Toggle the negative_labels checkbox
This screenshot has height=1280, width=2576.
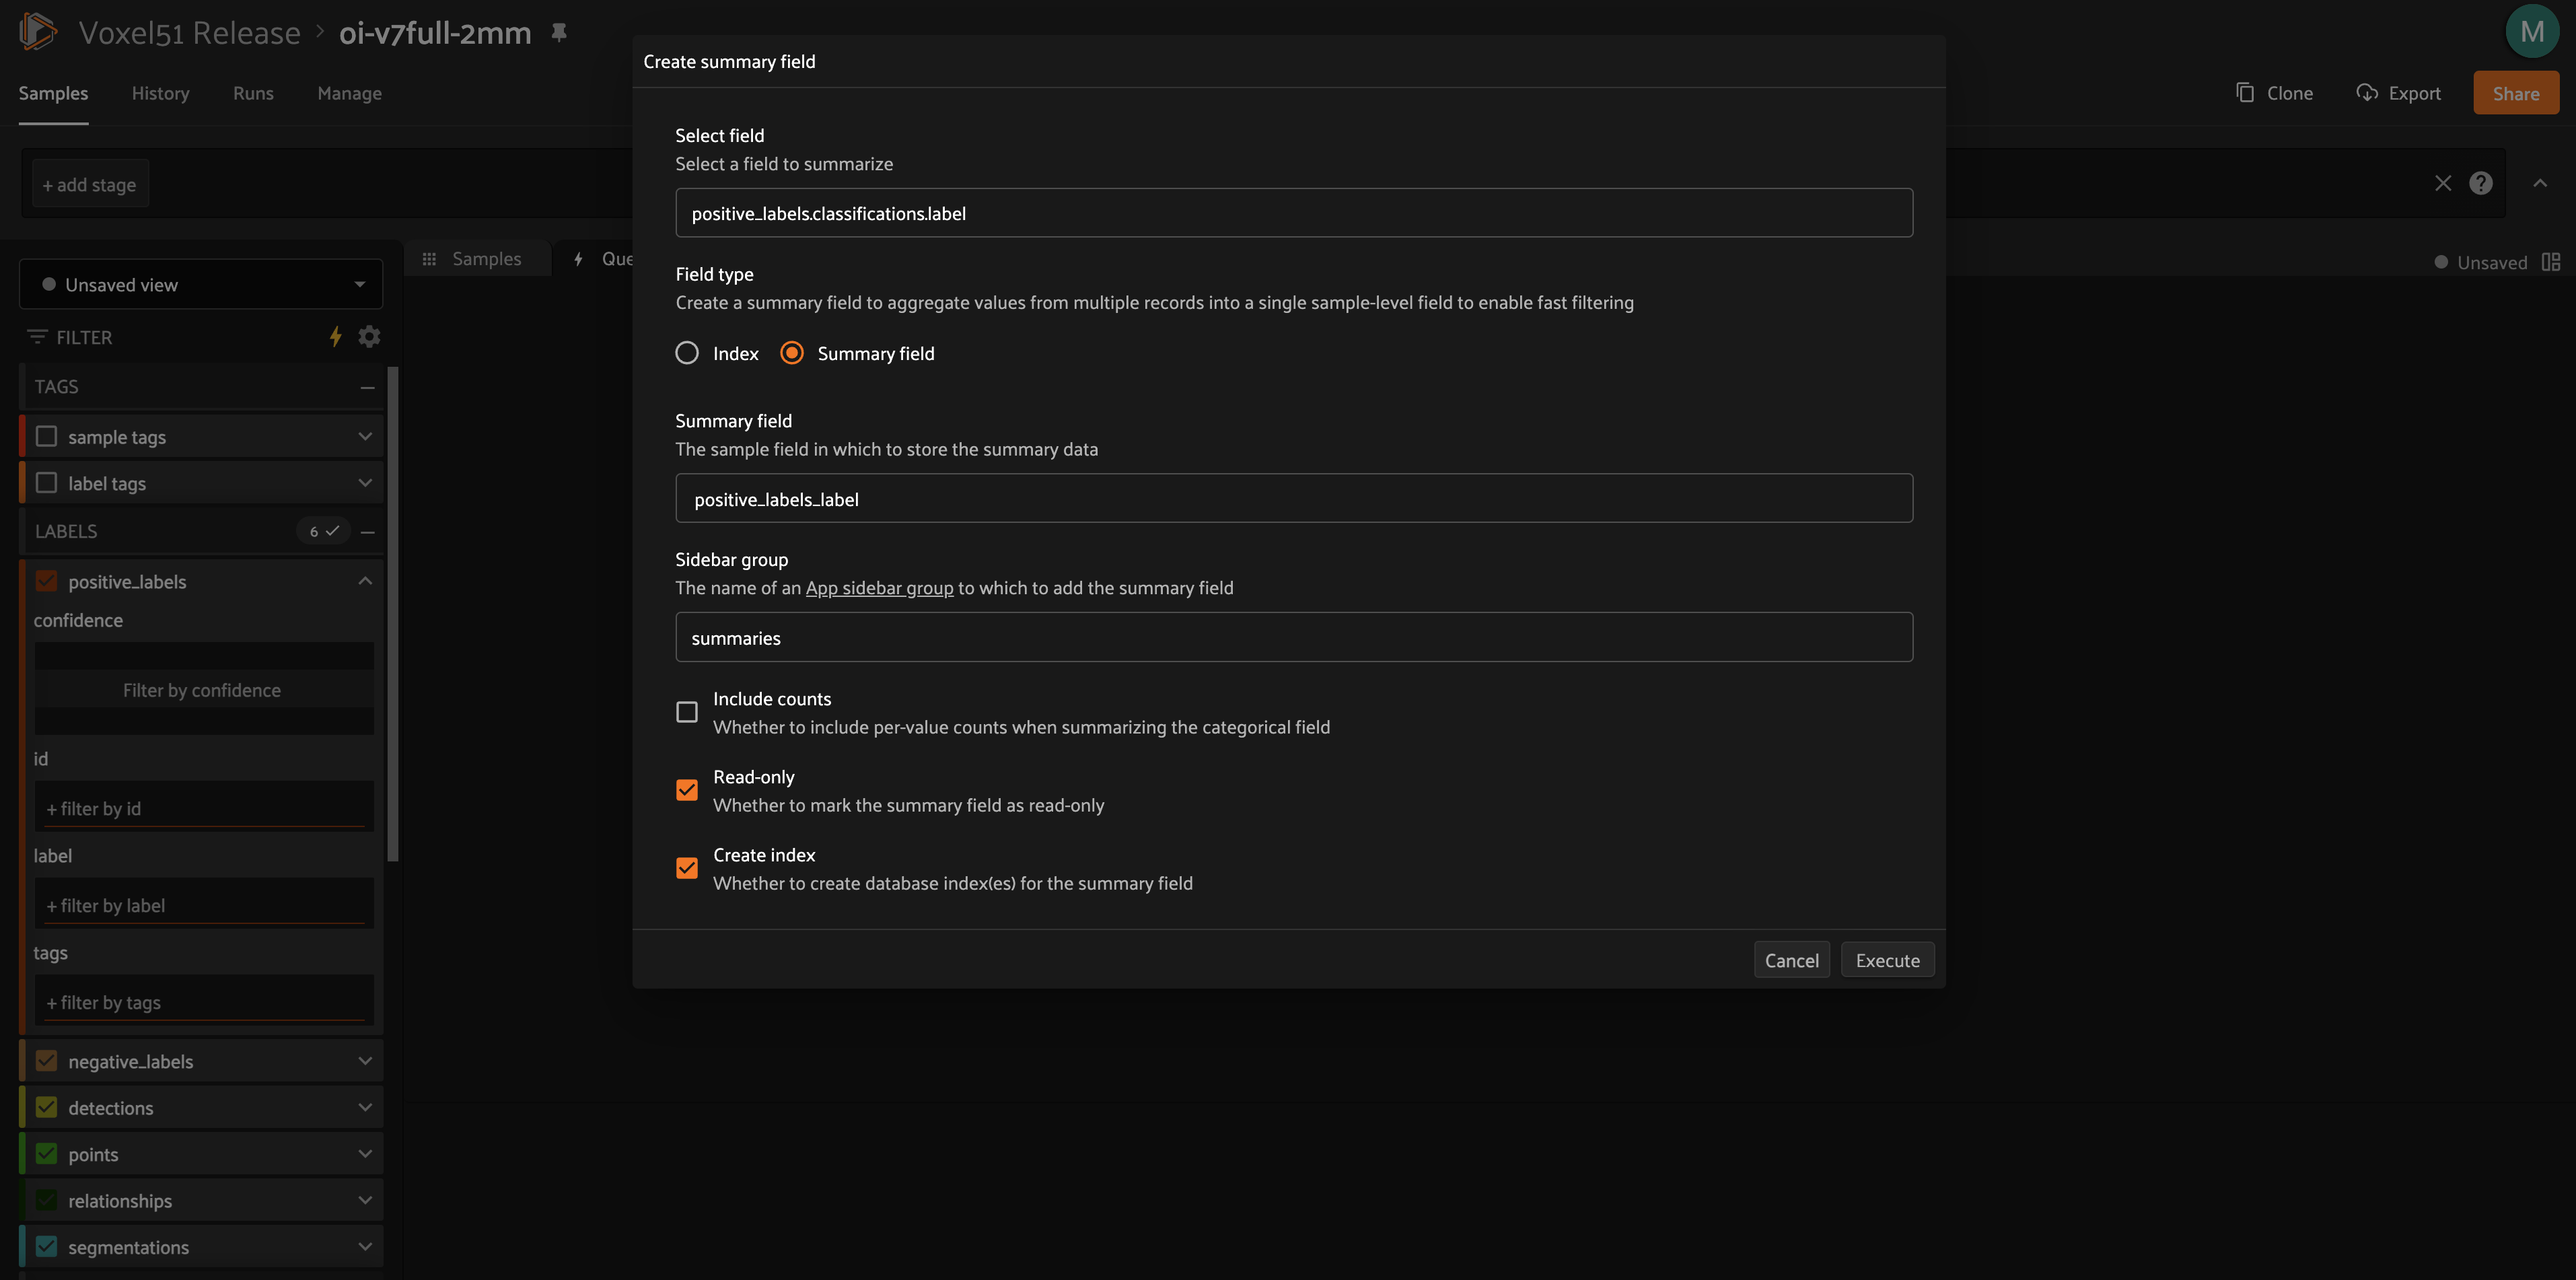pyautogui.click(x=46, y=1061)
